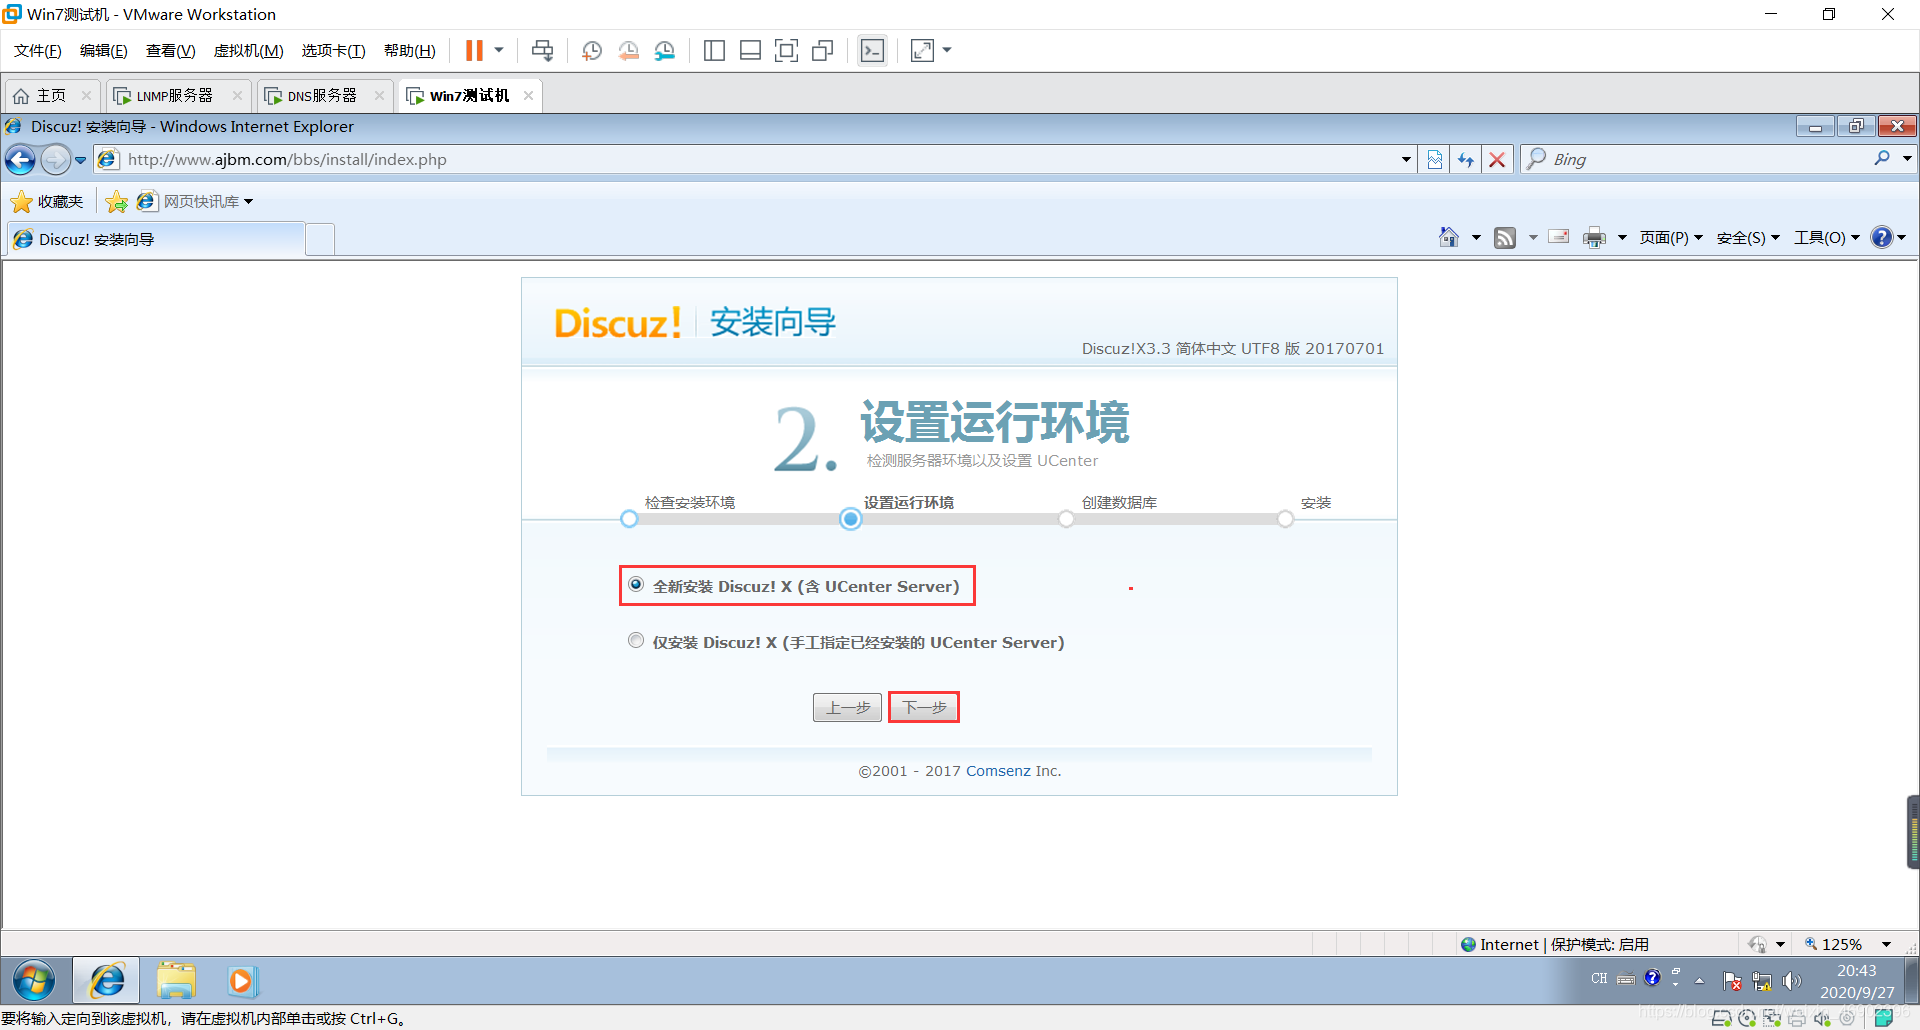Click the network status tray icon
This screenshot has width=1920, height=1030.
point(1762,981)
